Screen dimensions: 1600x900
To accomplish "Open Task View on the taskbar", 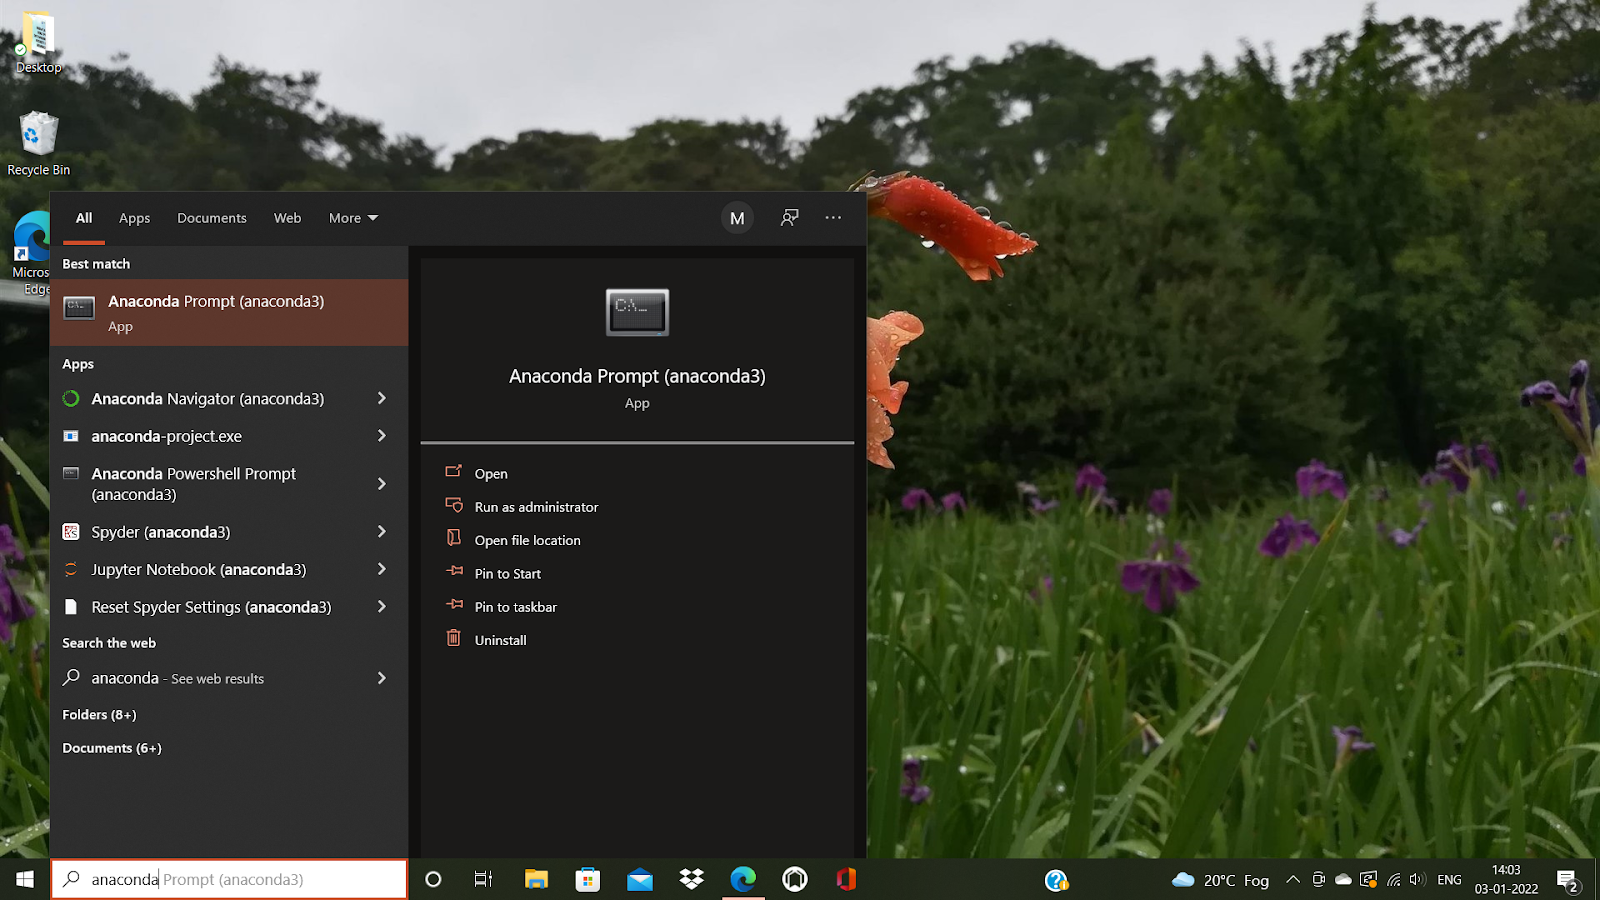I will coord(484,879).
